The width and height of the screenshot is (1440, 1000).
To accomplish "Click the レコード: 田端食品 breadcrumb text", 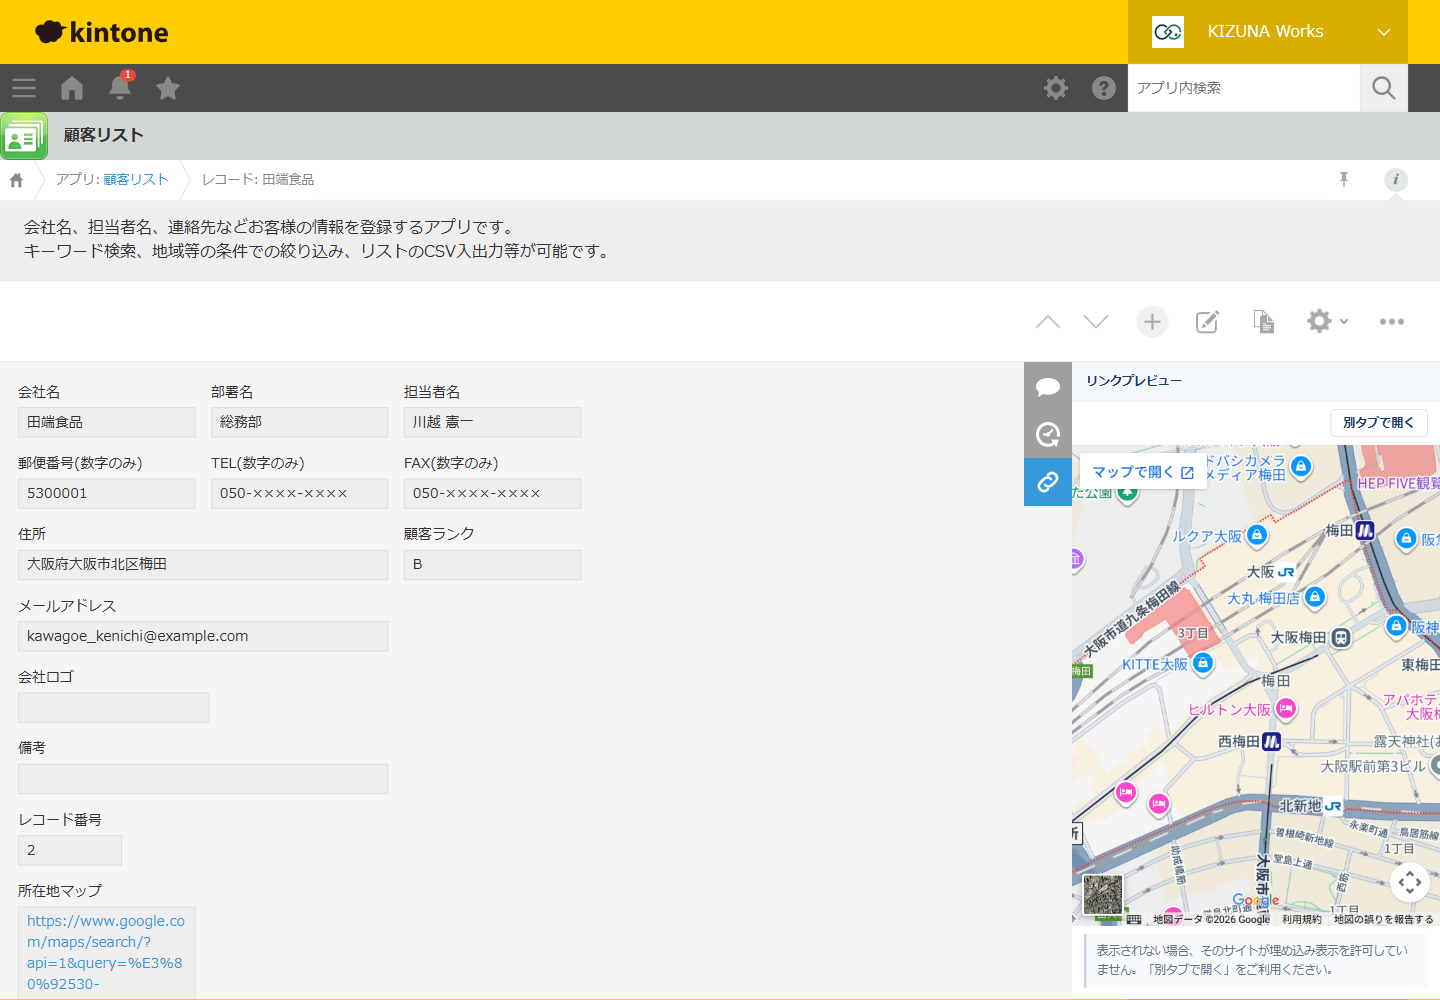I will tap(258, 179).
